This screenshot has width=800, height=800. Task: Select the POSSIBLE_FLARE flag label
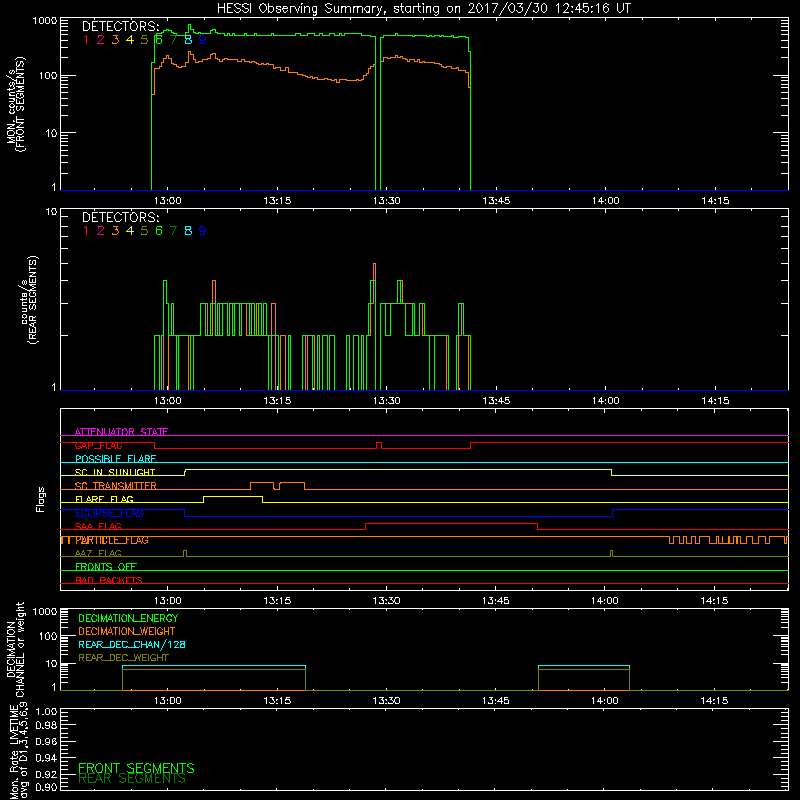pyautogui.click(x=115, y=459)
